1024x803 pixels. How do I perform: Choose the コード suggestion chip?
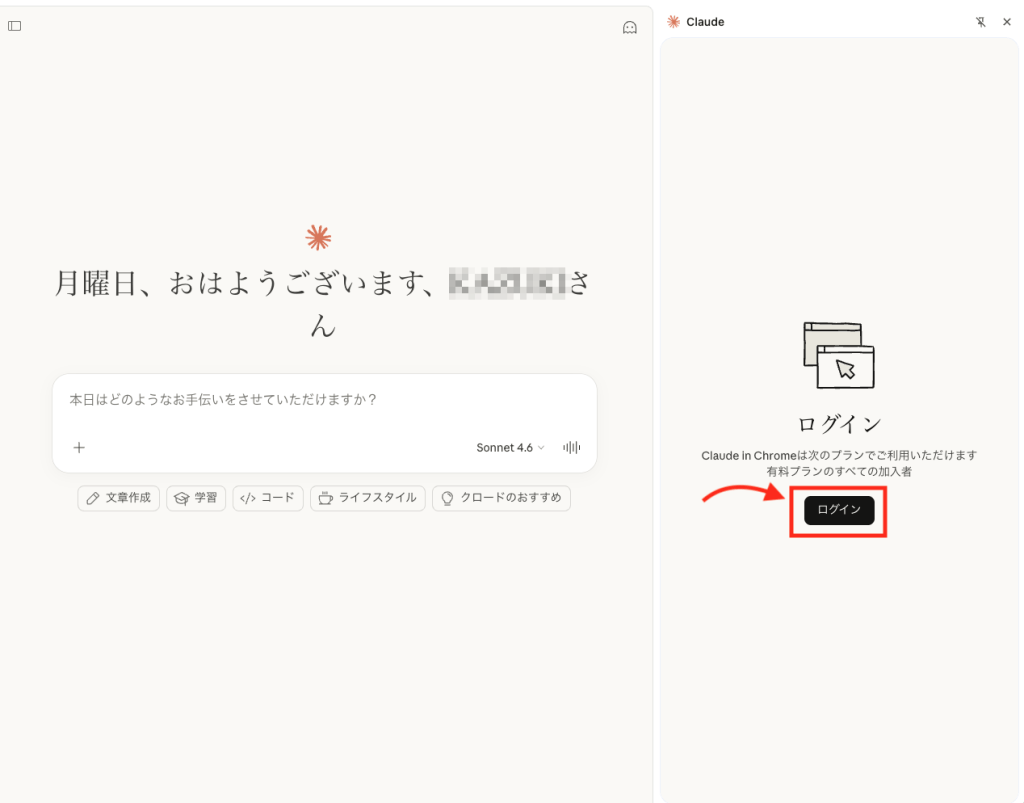coord(268,498)
